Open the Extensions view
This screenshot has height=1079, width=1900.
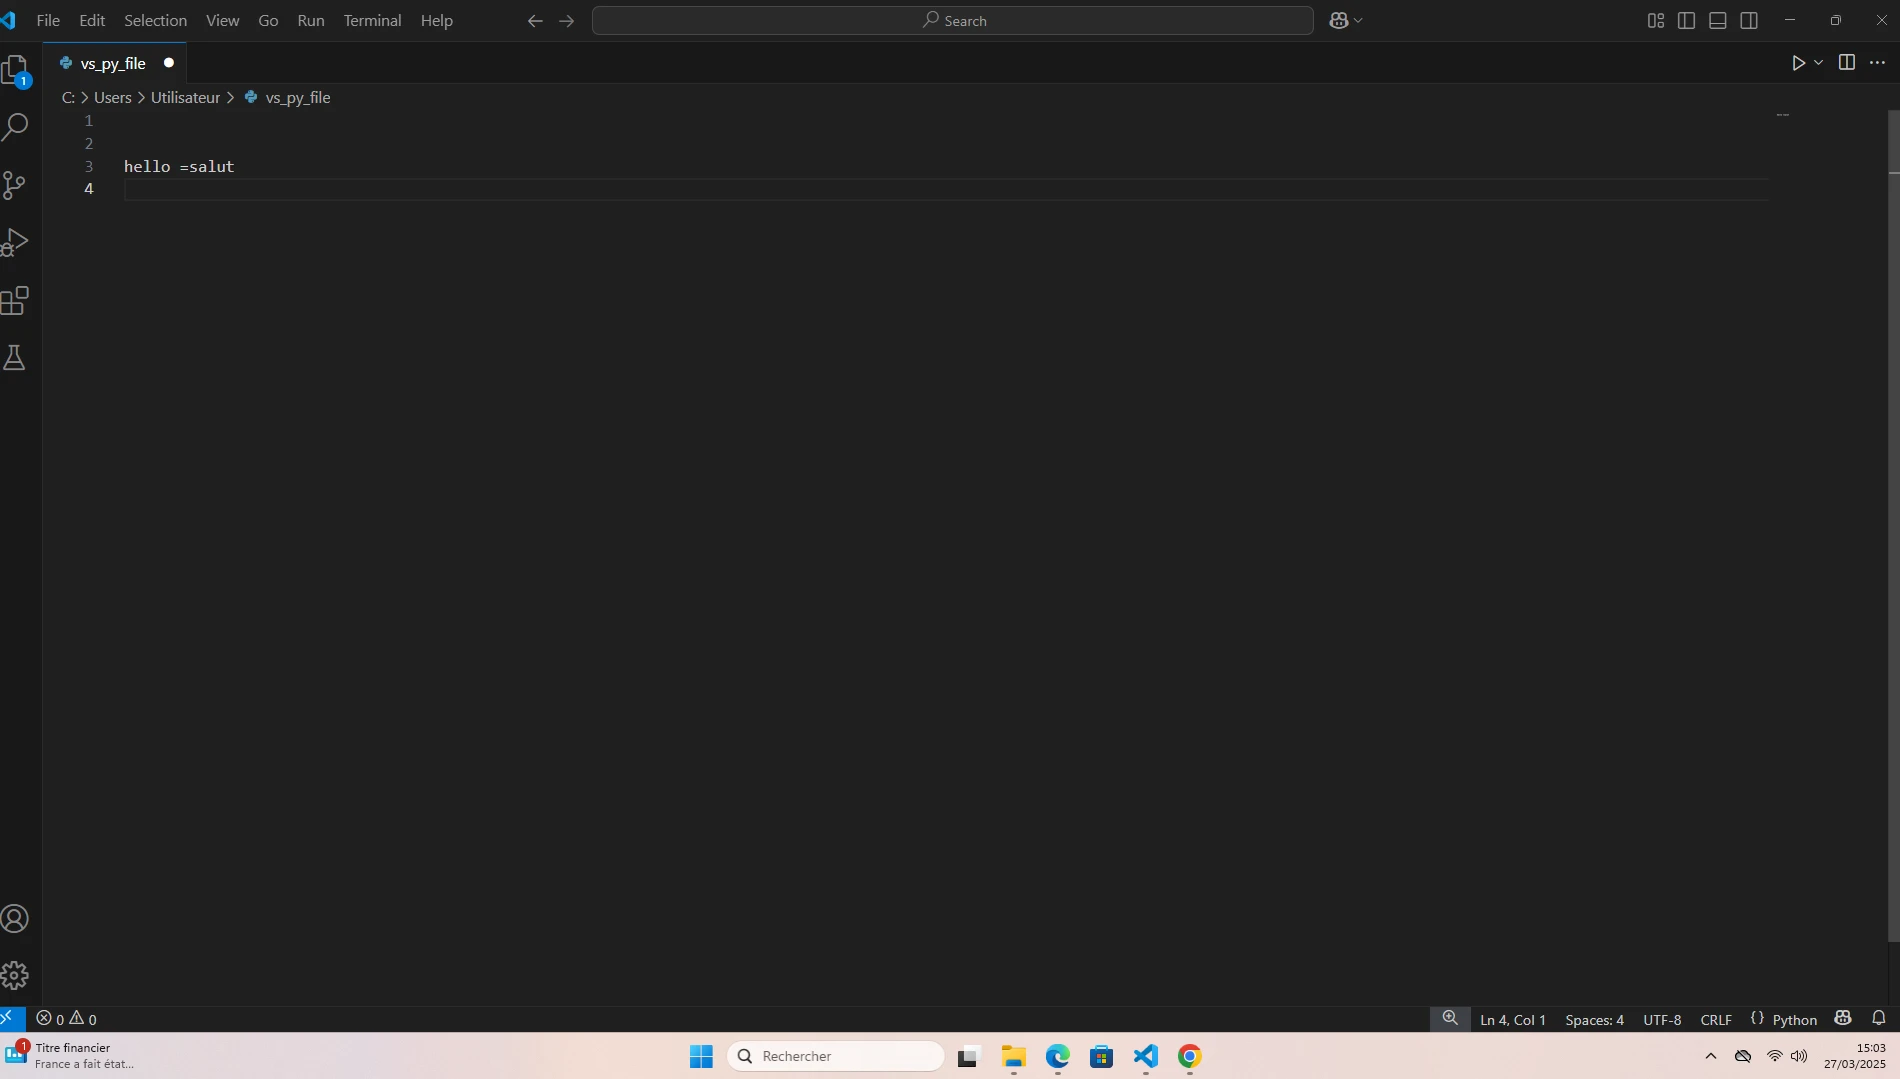[15, 301]
